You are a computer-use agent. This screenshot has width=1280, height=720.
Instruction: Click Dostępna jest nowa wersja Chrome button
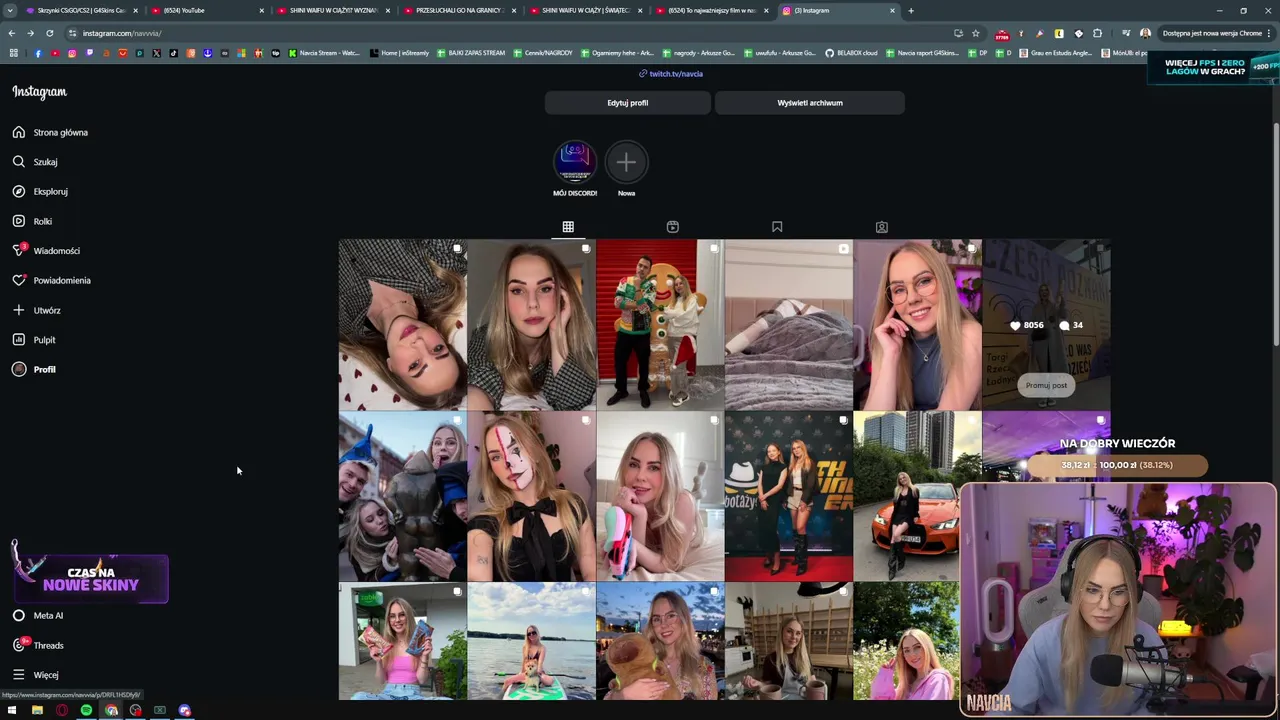pos(1218,33)
